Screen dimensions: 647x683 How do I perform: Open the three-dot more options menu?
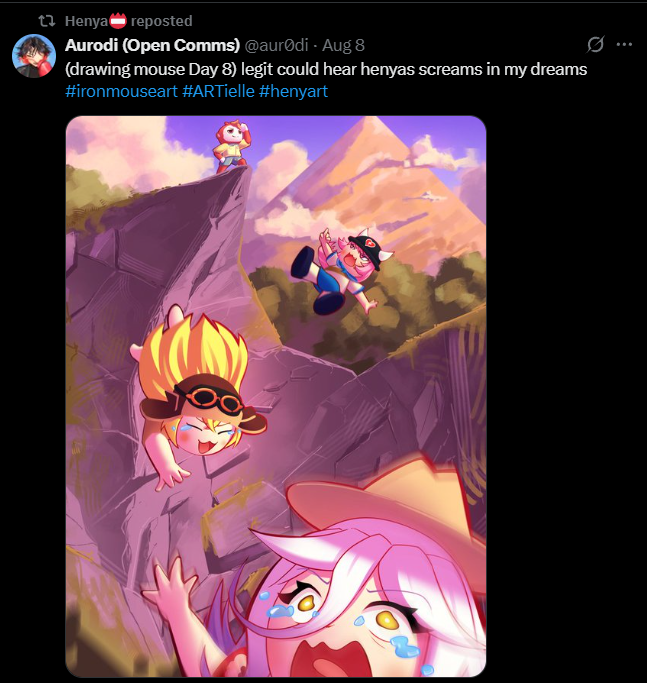click(x=624, y=44)
